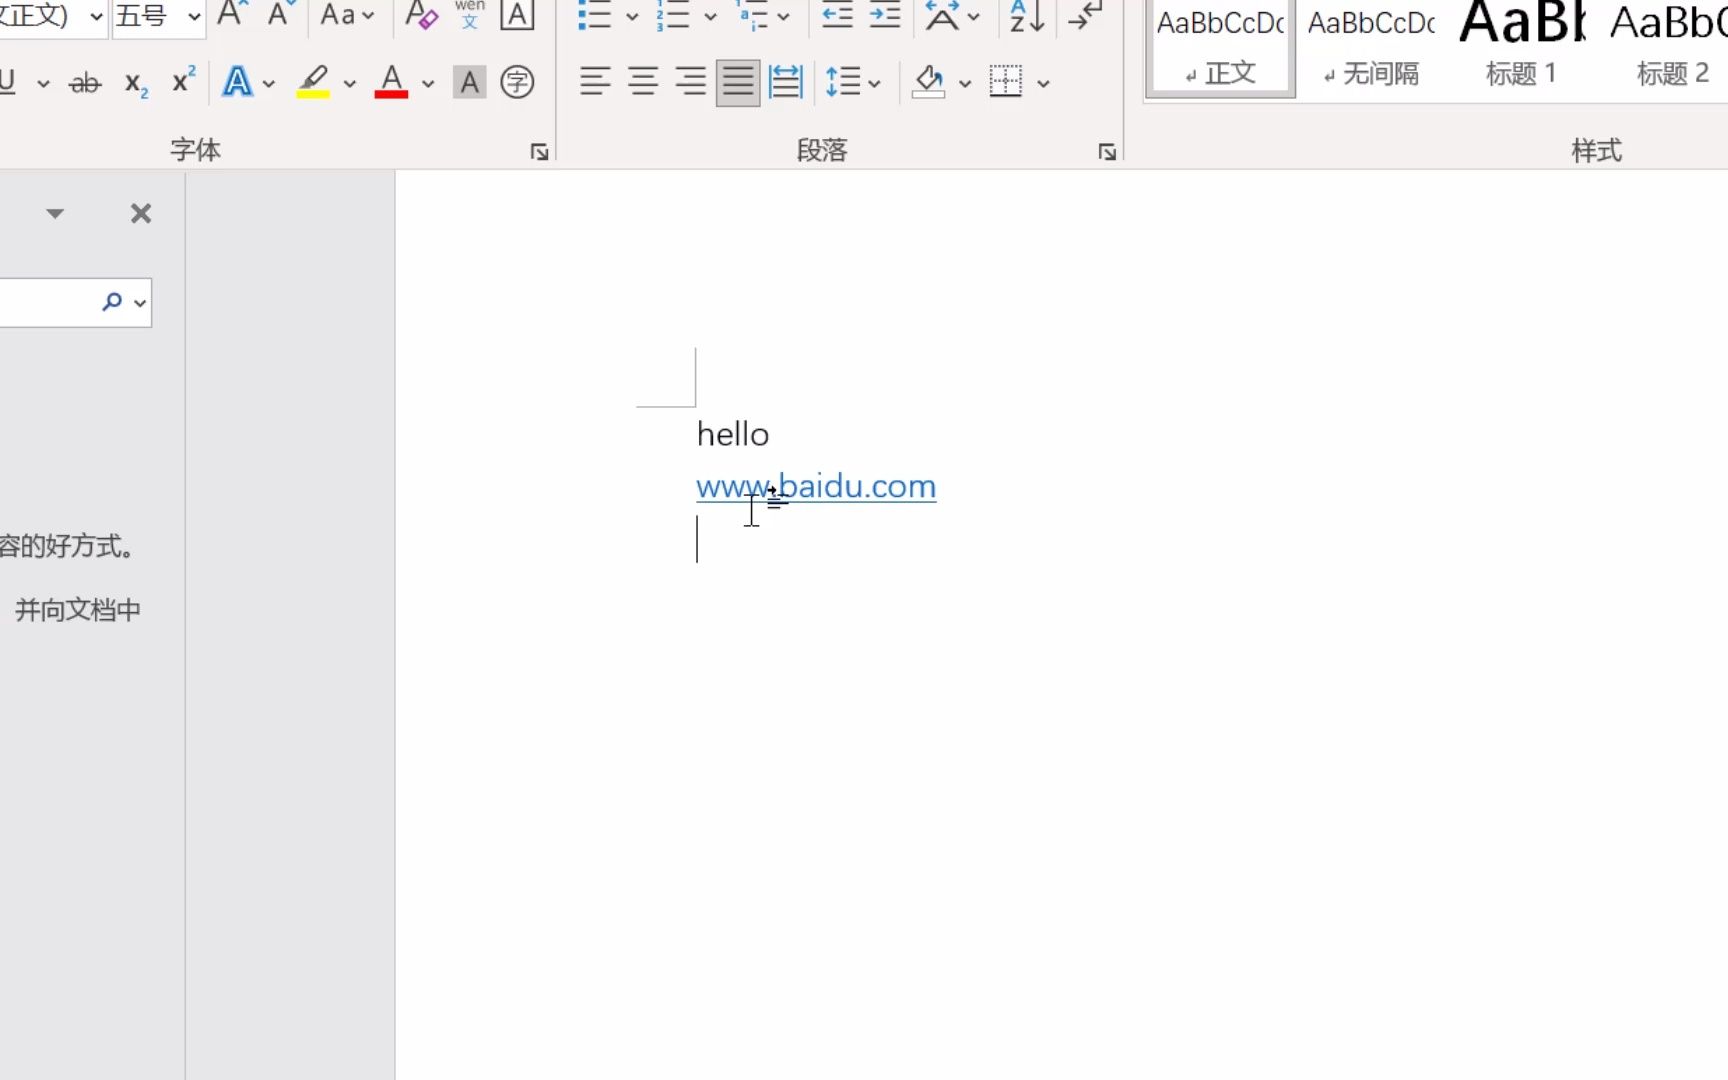Open the text effects dropdown arrow
1728x1080 pixels.
tap(269, 84)
